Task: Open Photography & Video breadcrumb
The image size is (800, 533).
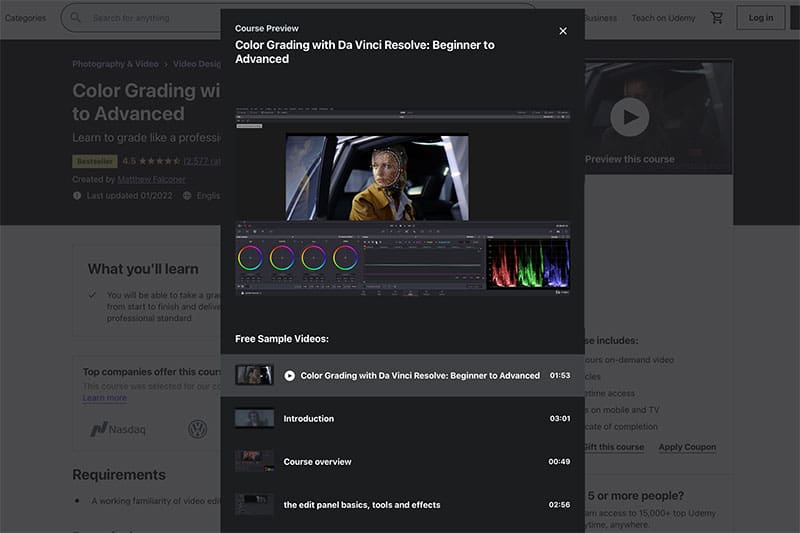Action: pos(115,64)
